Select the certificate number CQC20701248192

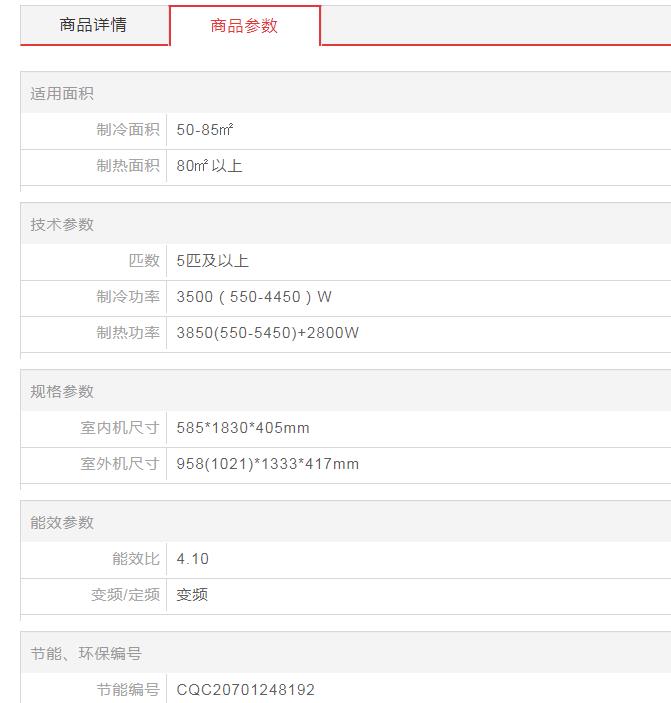245,690
